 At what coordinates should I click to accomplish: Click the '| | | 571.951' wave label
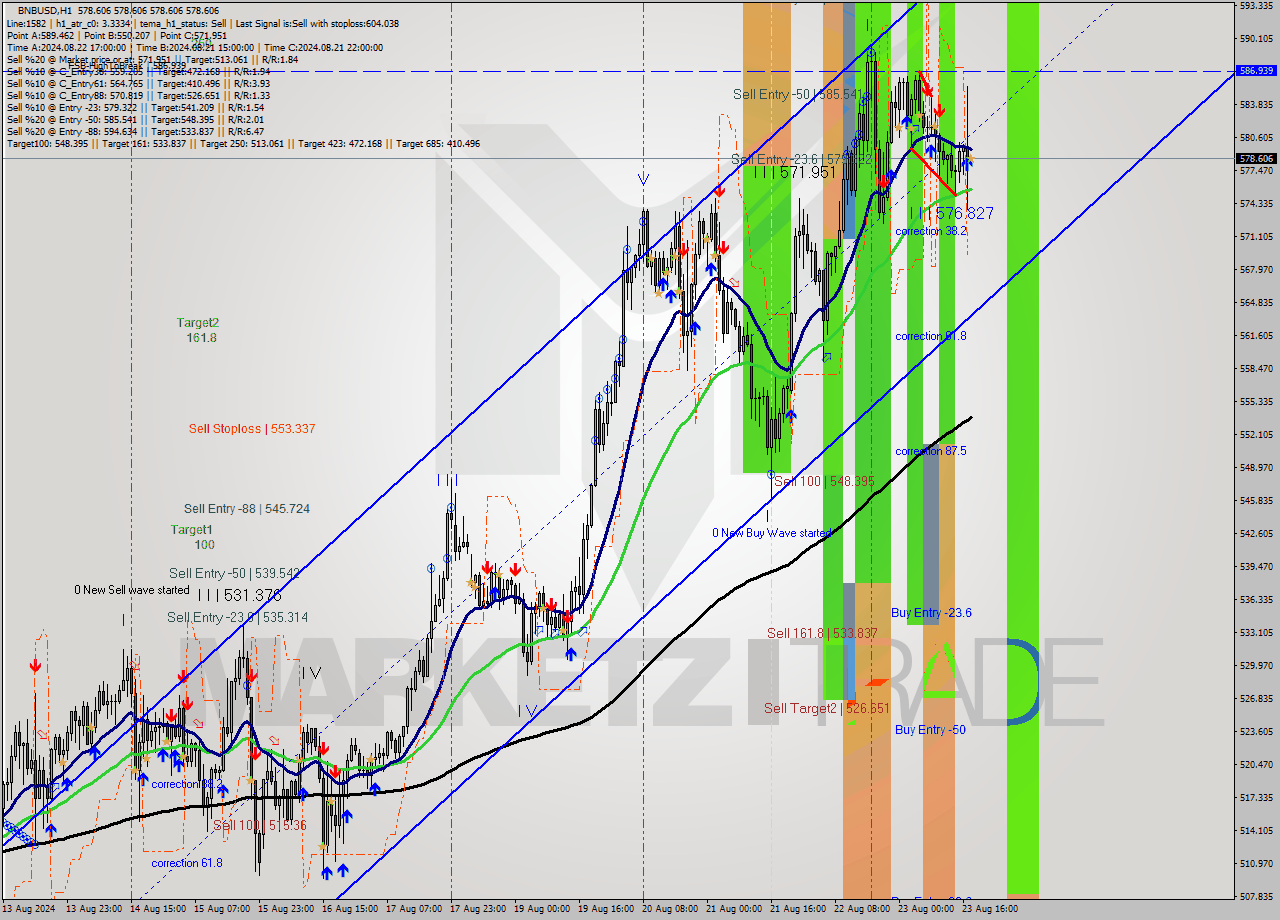pyautogui.click(x=795, y=172)
